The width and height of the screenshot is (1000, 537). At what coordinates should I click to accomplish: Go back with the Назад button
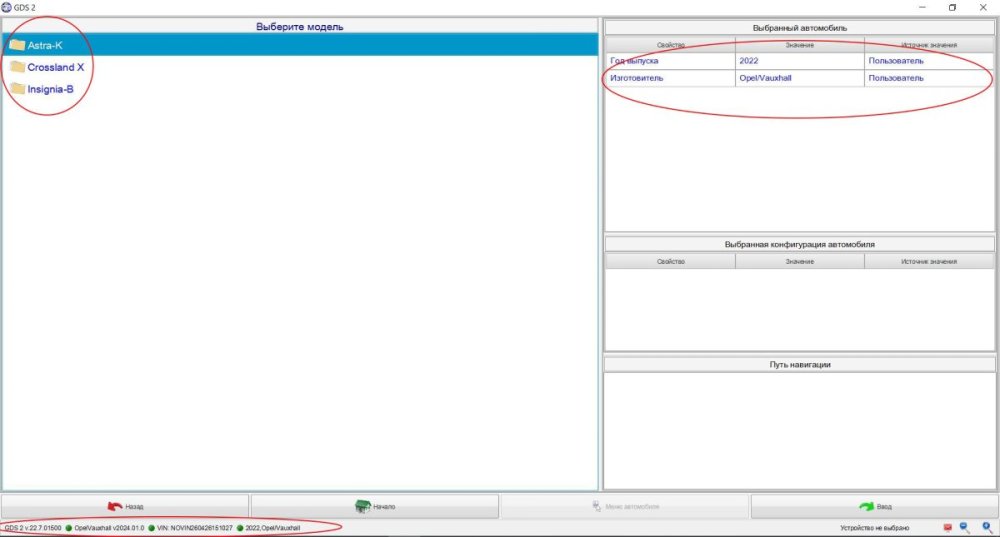[x=125, y=506]
